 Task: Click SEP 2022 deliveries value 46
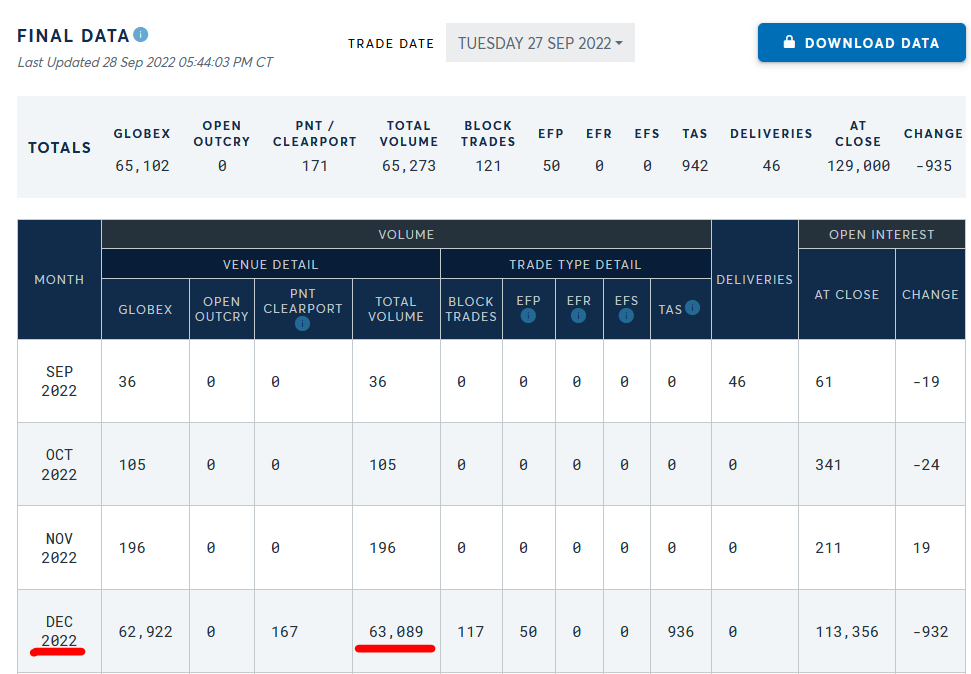737,382
